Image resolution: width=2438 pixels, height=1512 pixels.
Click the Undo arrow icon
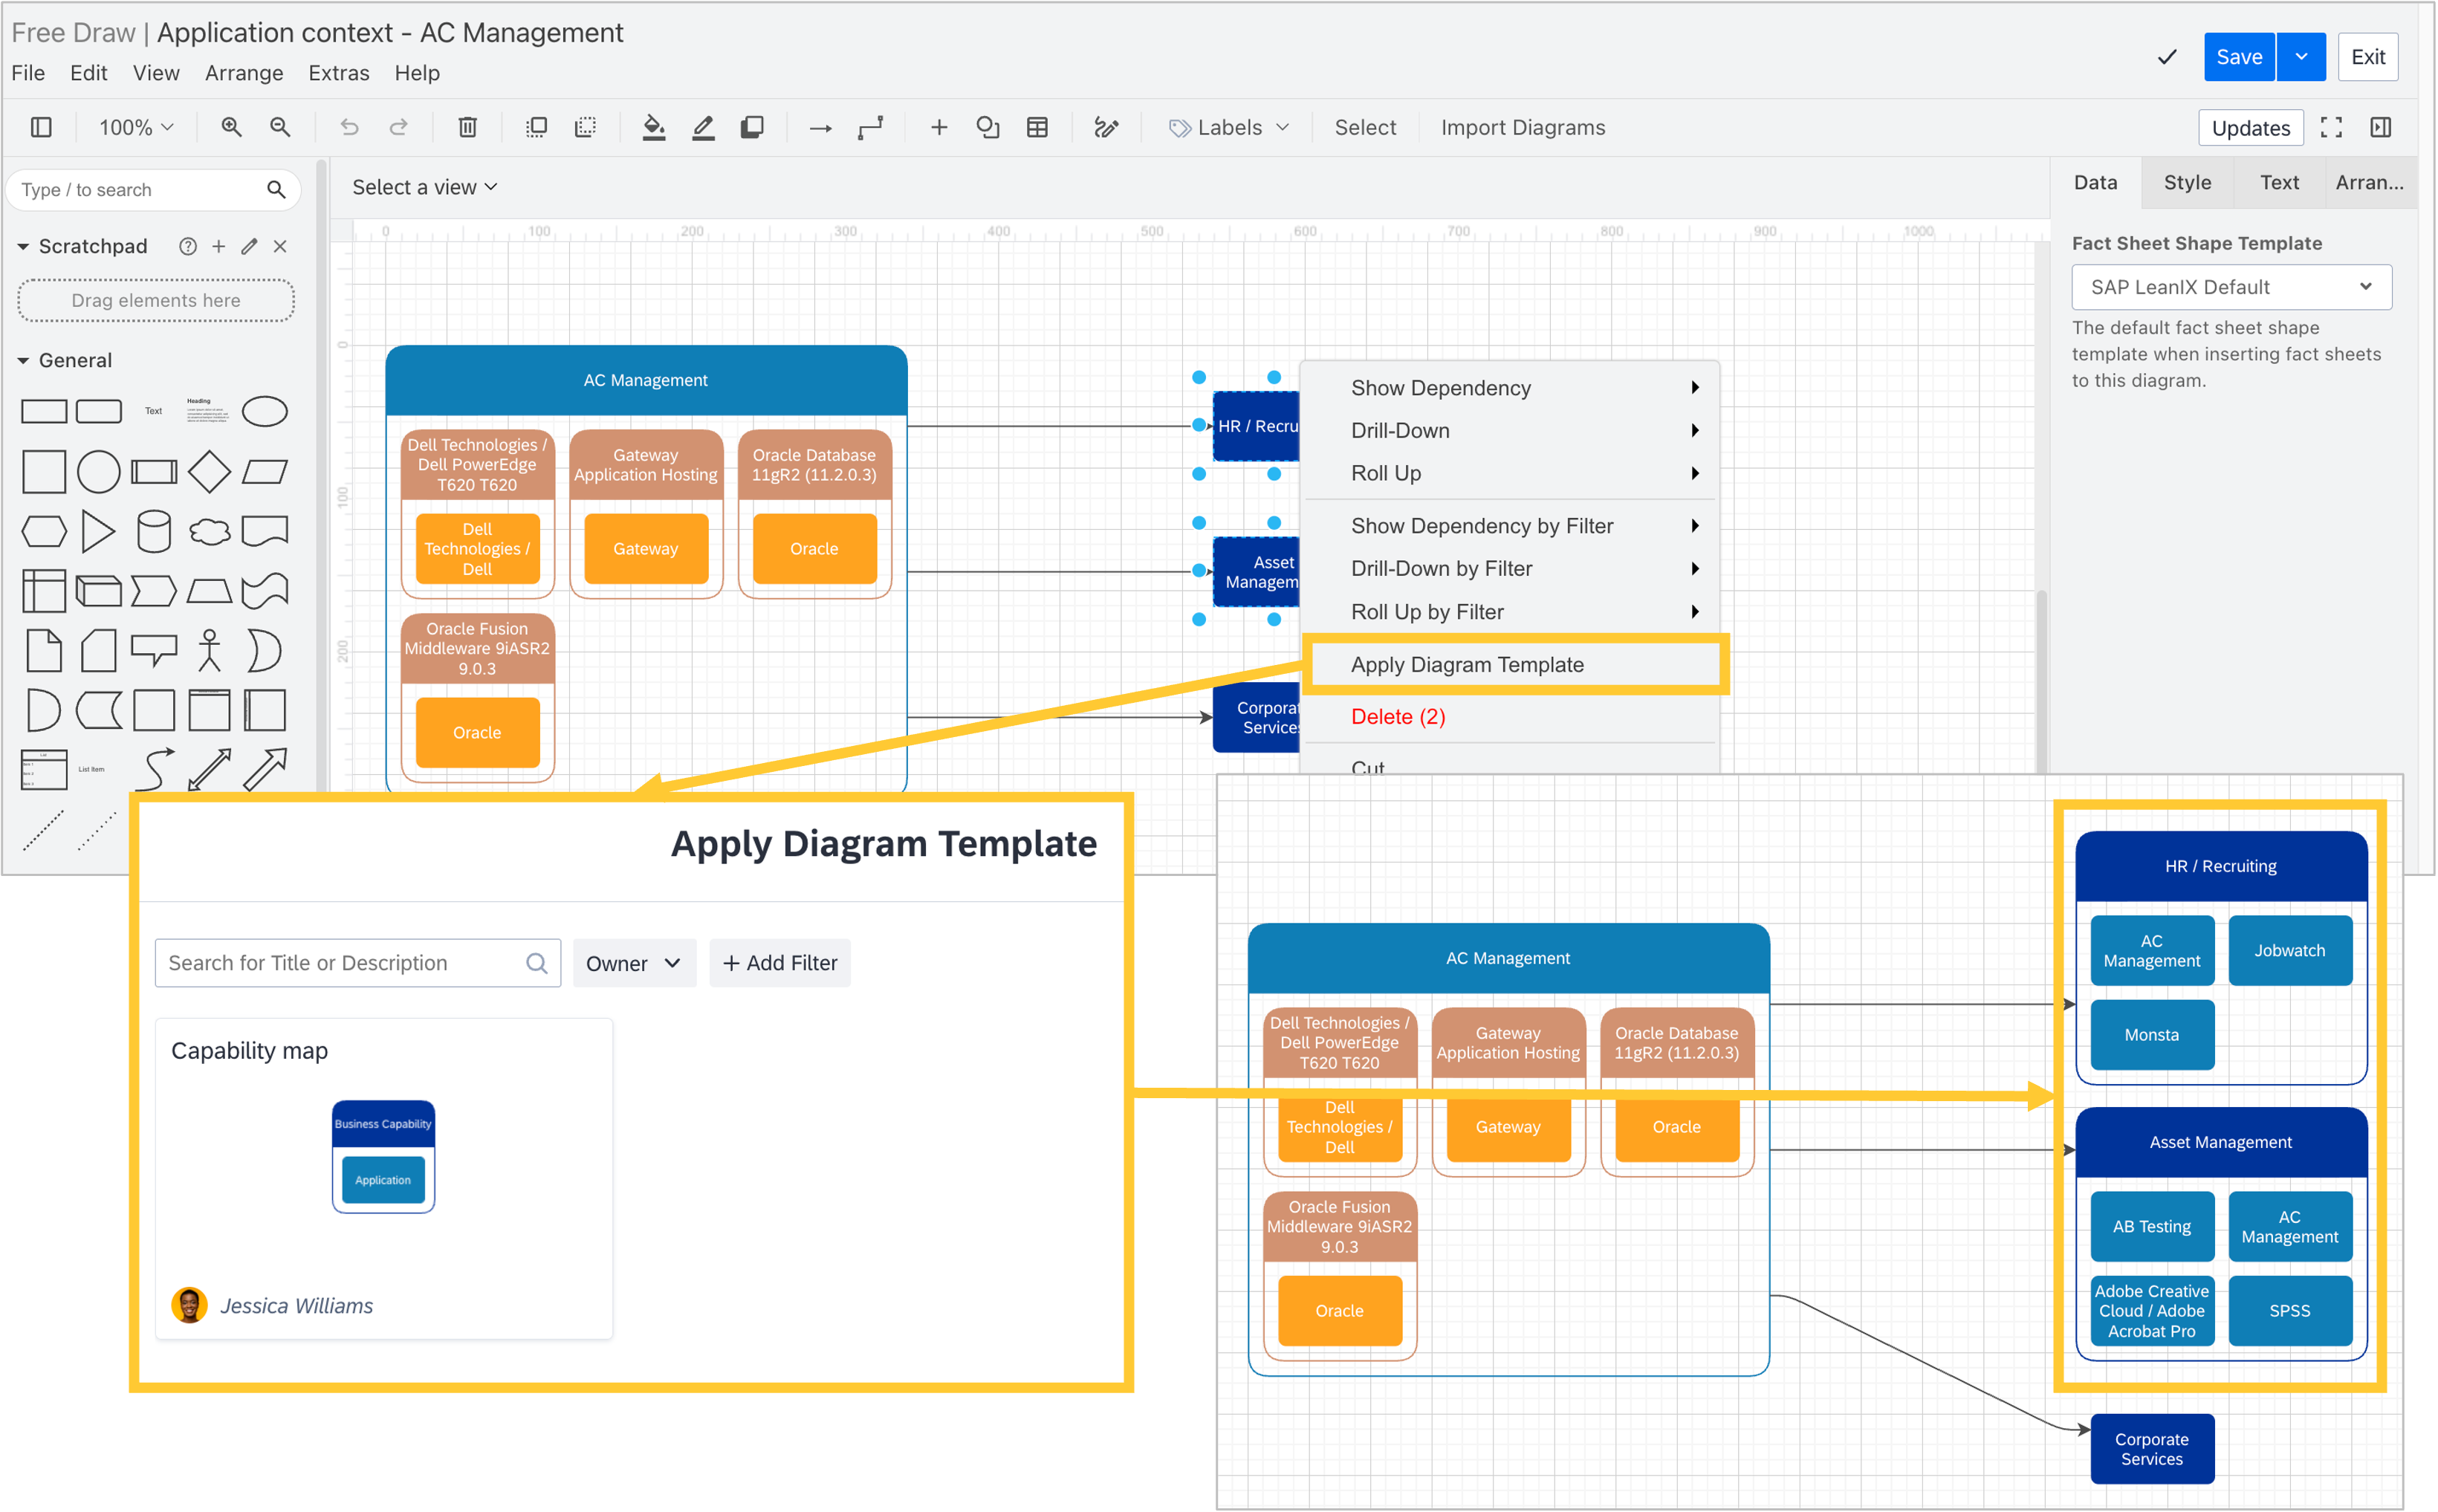(x=349, y=127)
